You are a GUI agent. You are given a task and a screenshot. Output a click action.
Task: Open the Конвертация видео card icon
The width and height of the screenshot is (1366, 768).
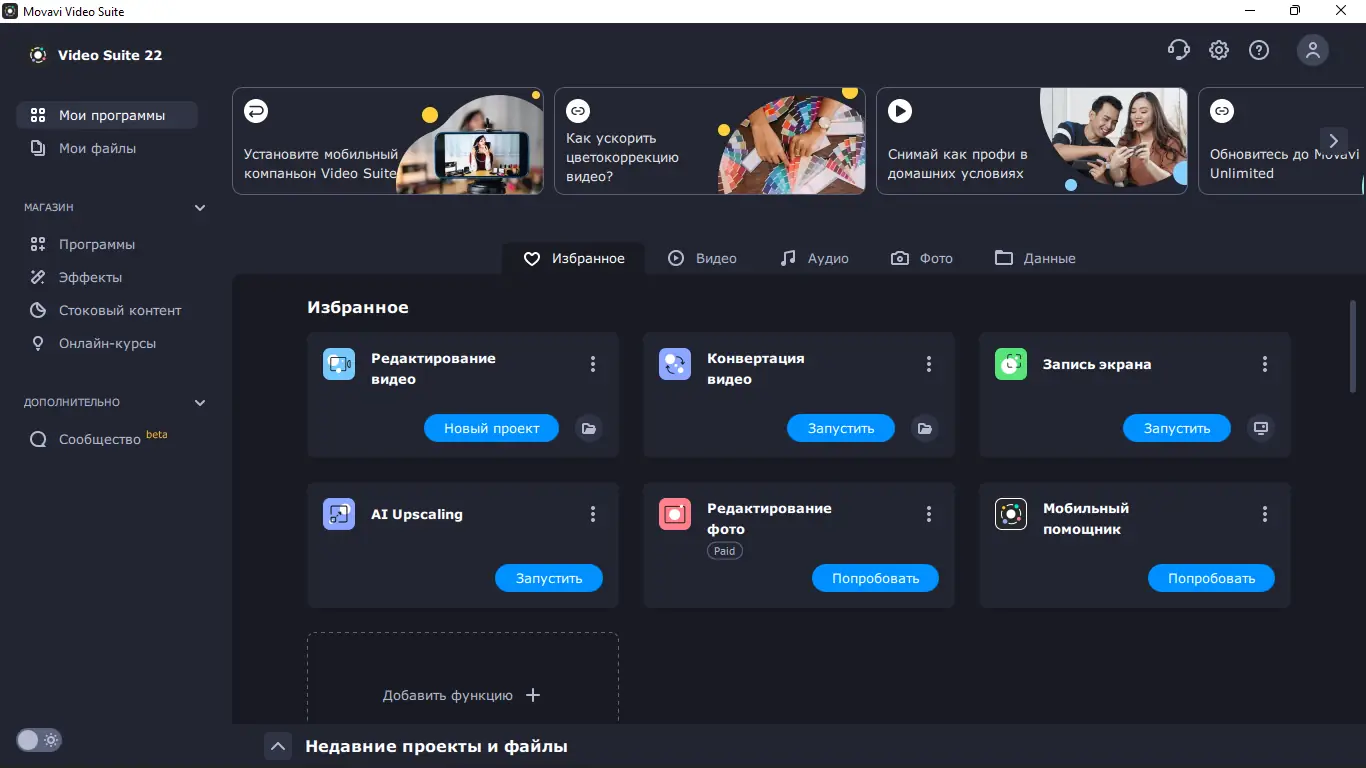pyautogui.click(x=675, y=364)
